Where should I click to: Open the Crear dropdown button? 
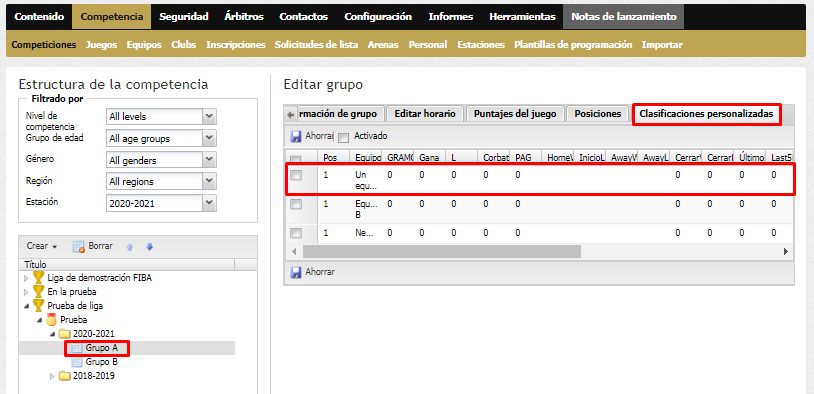coord(42,246)
